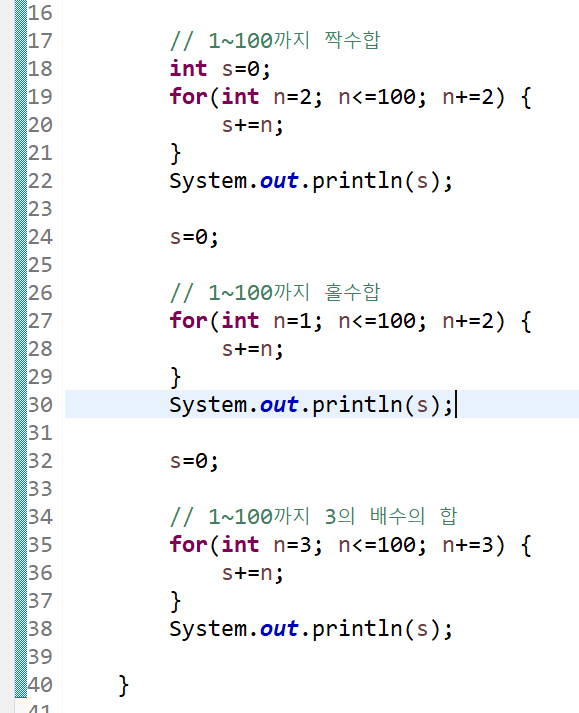Screen dimensions: 579x713
Task: Click line number 30 in the gutter
Action: 40,406
